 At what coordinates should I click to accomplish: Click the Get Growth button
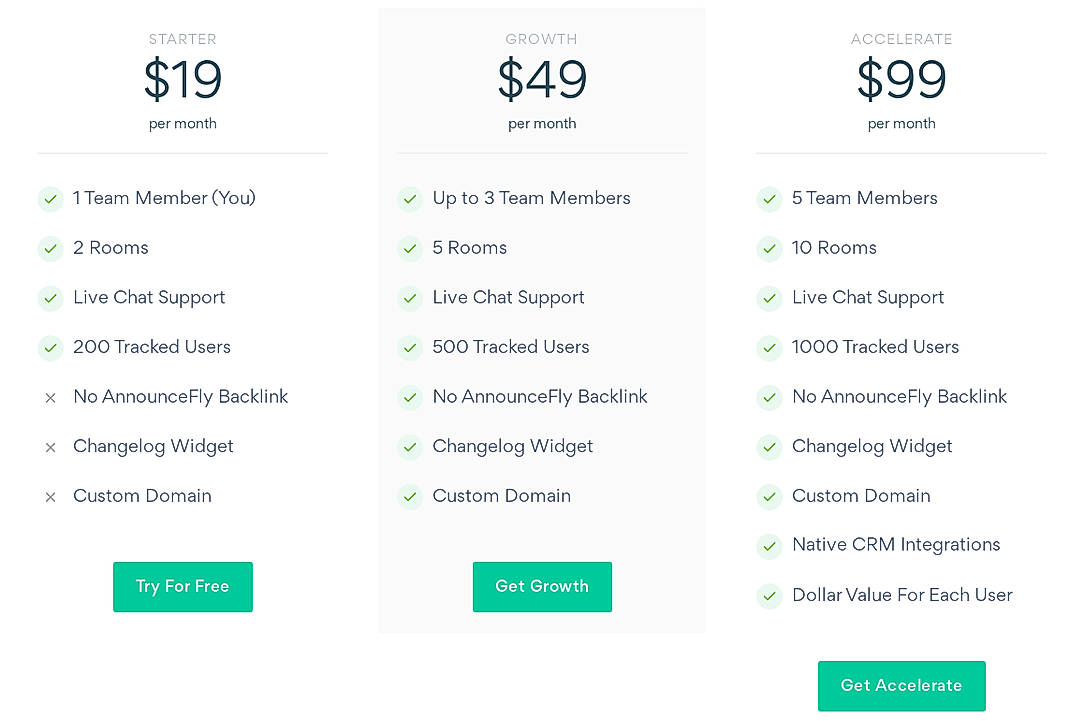click(542, 587)
